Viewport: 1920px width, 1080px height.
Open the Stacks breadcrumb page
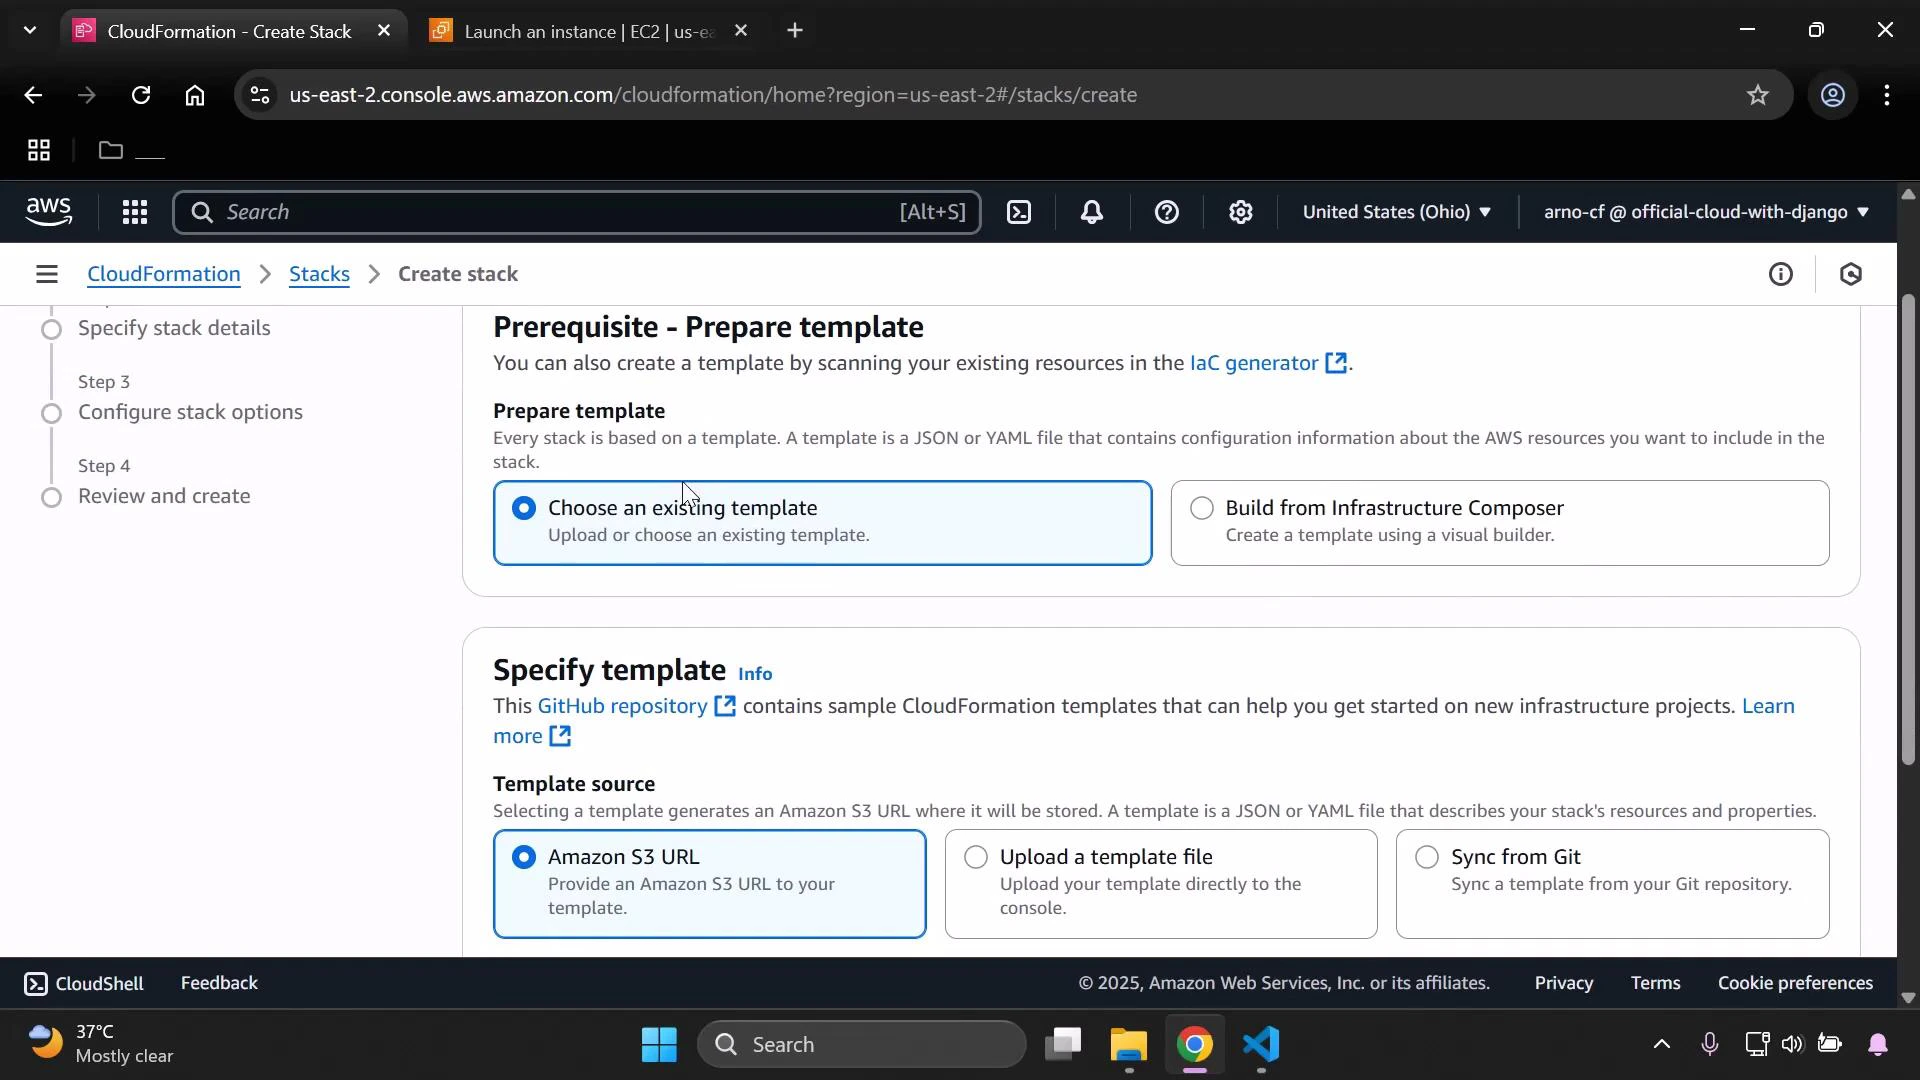(x=318, y=273)
